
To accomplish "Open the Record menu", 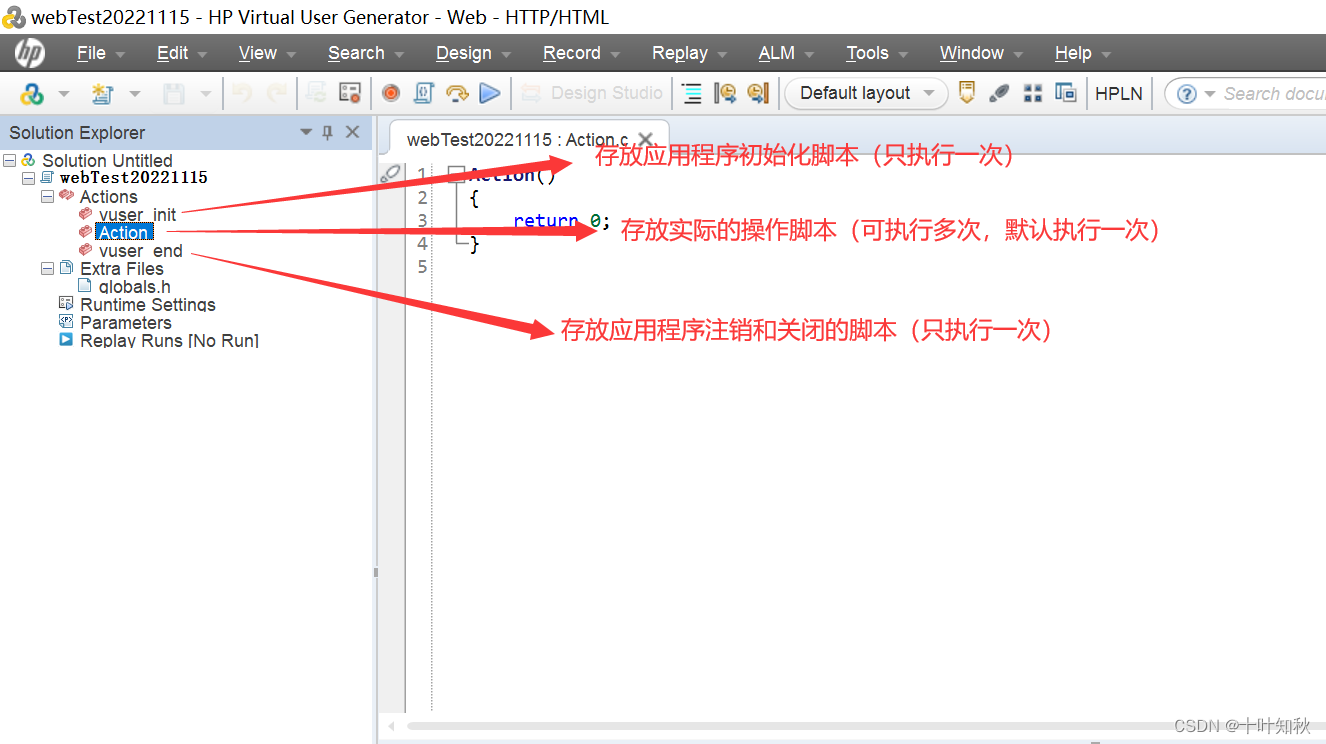I will pyautogui.click(x=571, y=53).
